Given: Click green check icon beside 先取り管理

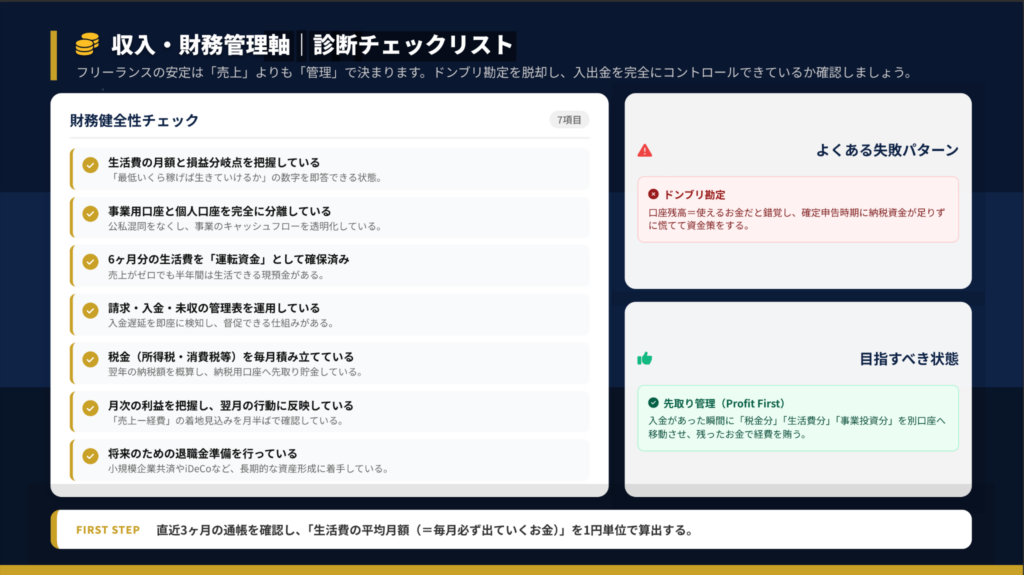Looking at the screenshot, I should (x=654, y=402).
